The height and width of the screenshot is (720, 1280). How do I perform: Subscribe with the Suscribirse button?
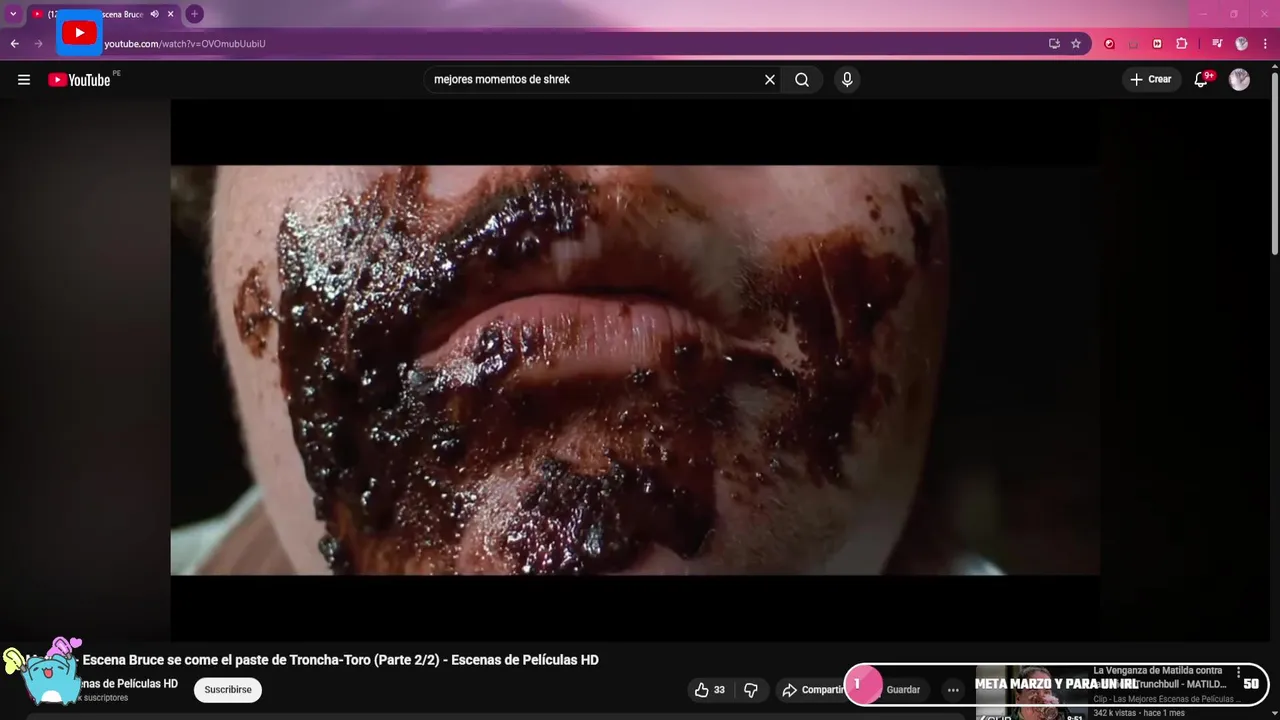click(228, 690)
